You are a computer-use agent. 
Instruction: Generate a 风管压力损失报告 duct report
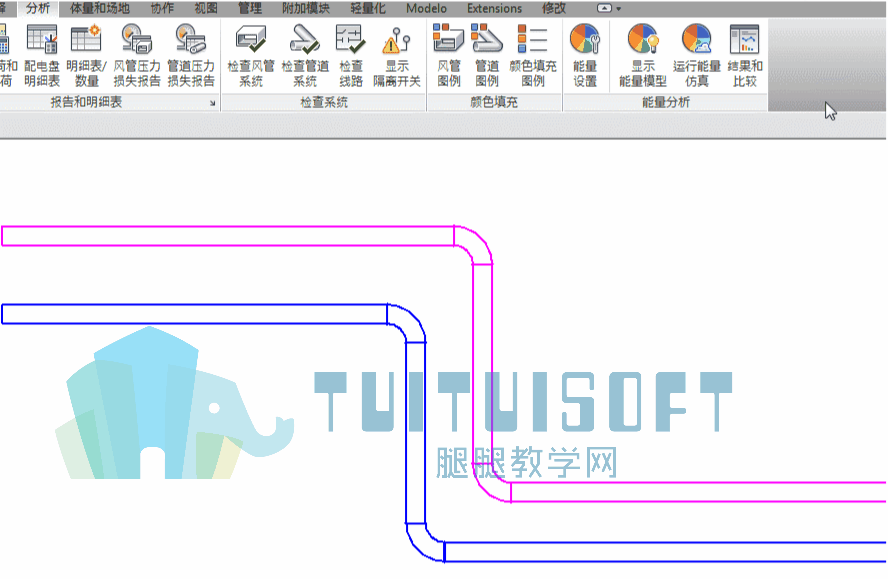[x=137, y=56]
